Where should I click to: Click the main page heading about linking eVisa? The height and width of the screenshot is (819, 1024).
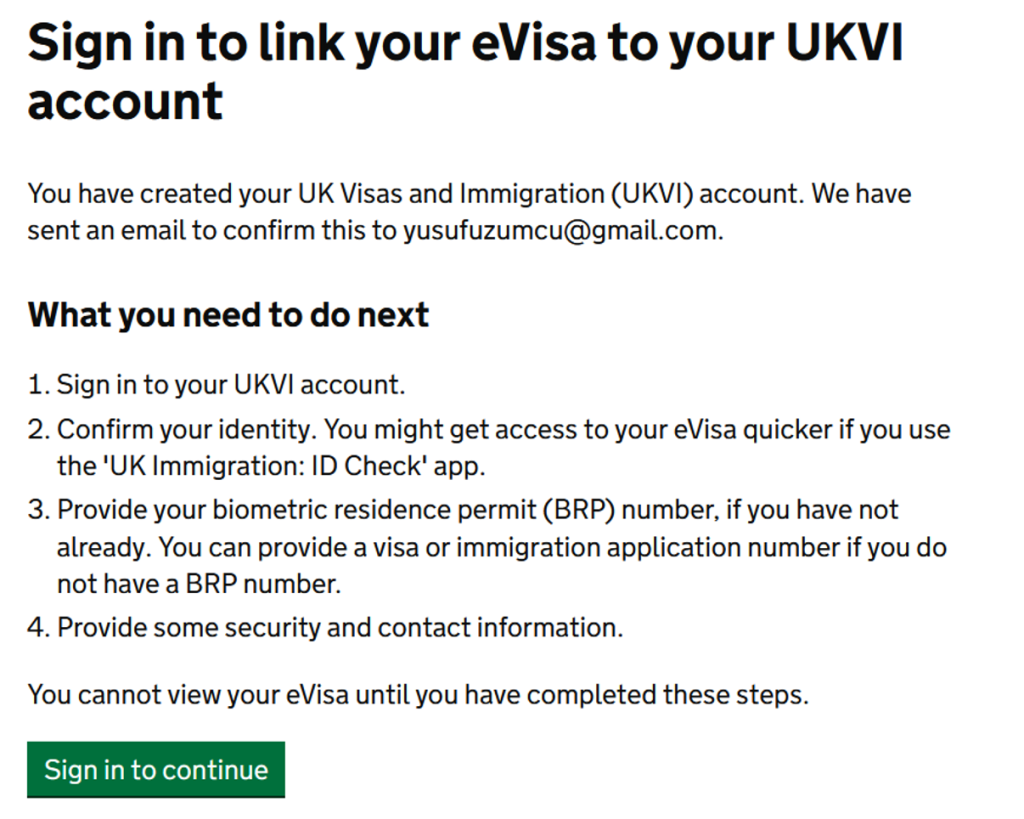coord(465,72)
